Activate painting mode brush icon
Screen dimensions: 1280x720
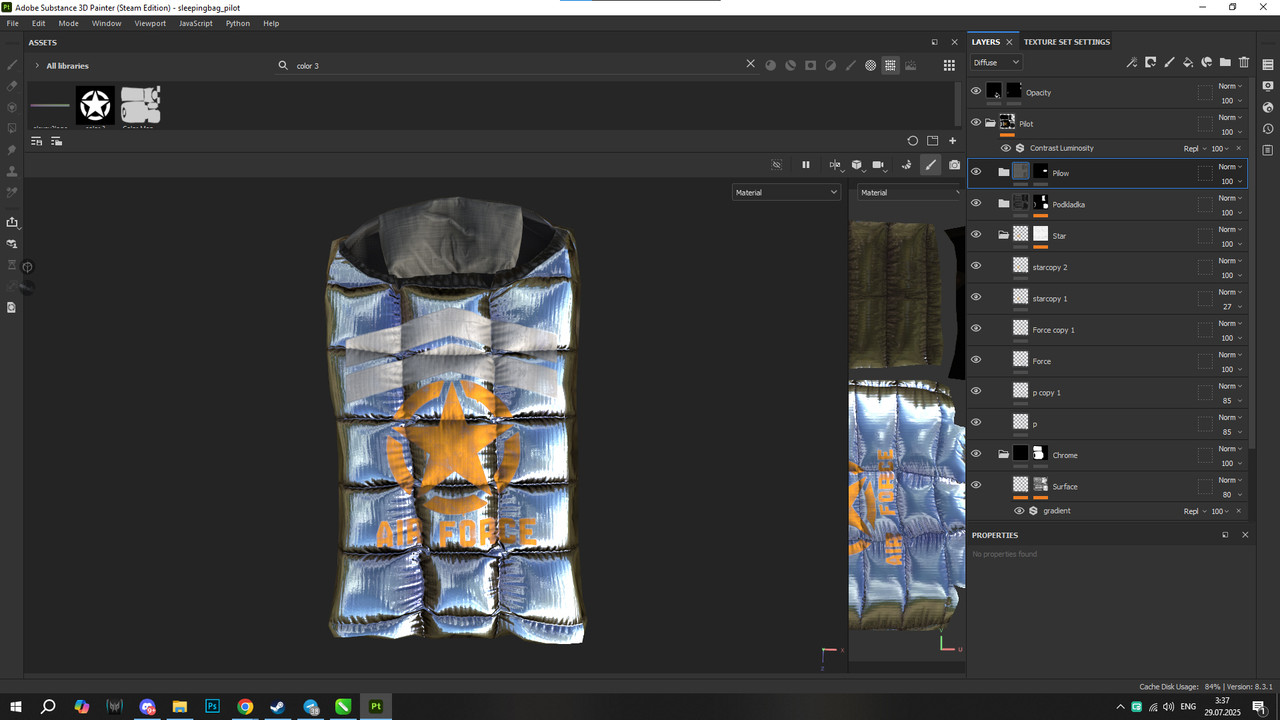pyautogui.click(x=931, y=165)
